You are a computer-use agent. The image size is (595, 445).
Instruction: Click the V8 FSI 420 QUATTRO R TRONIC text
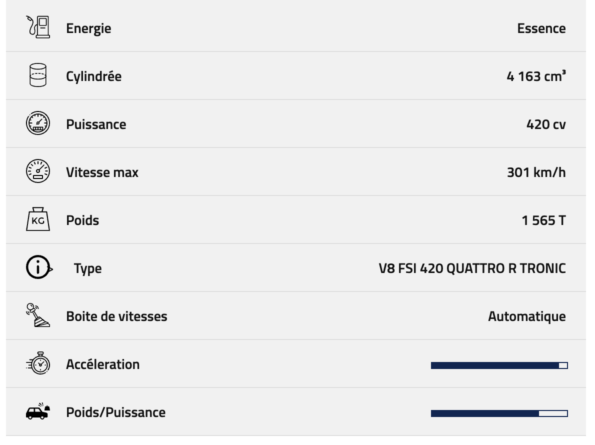pyautogui.click(x=472, y=269)
